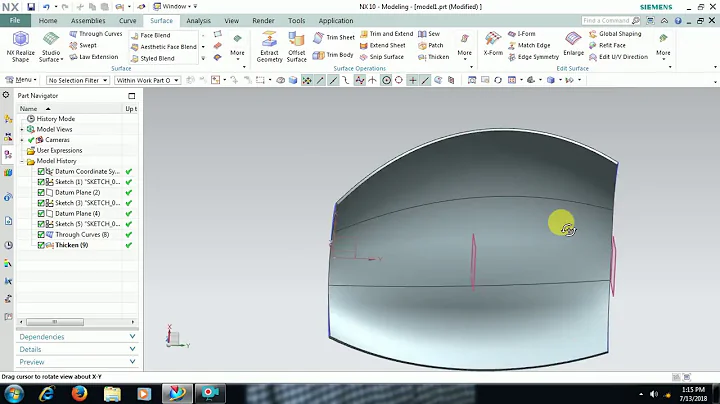Select the Swept surface command
Image resolution: width=720 pixels, height=404 pixels.
83,45
